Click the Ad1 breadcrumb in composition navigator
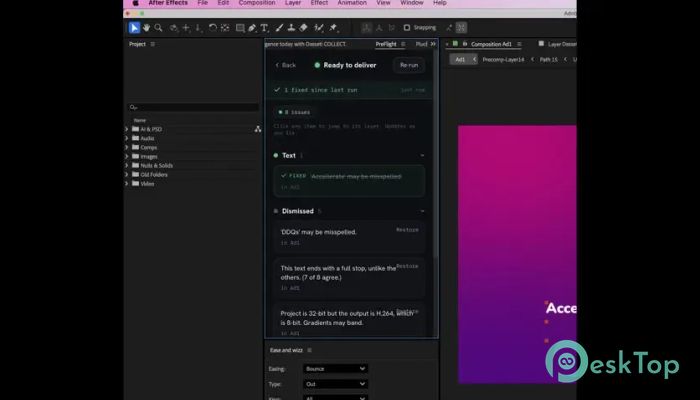700x400 pixels. (x=460, y=59)
